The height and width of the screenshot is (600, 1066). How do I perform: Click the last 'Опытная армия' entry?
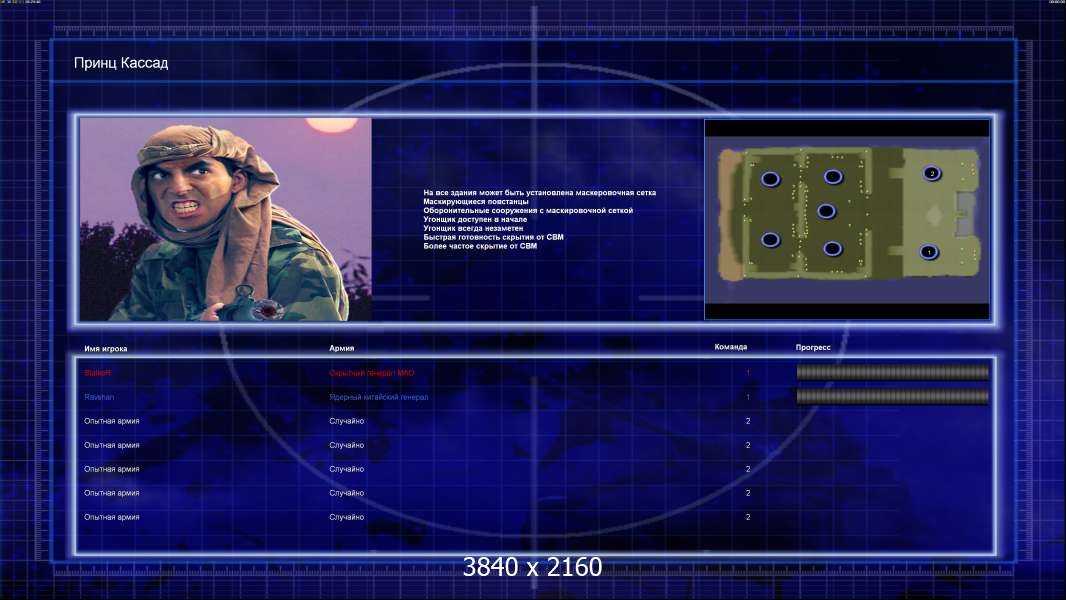pyautogui.click(x=111, y=517)
